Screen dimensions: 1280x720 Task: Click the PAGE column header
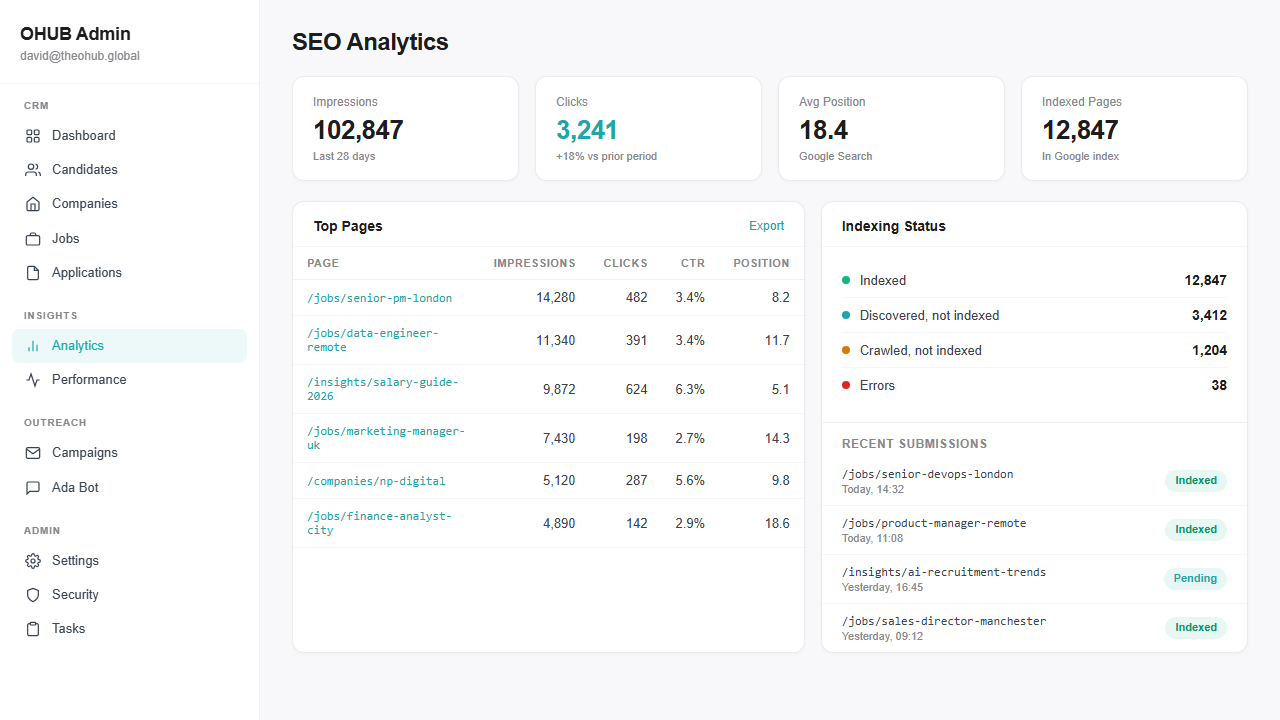323,263
